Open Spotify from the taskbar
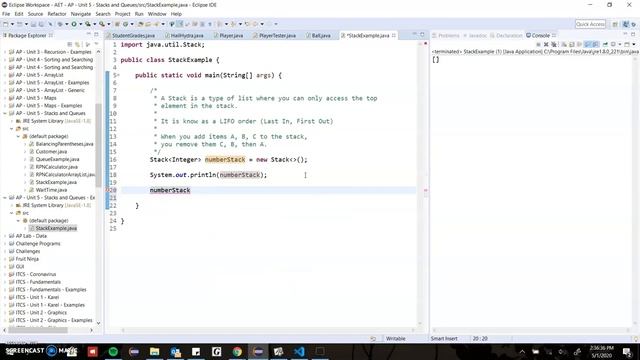This screenshot has height=360, width=640. click(x=113, y=351)
